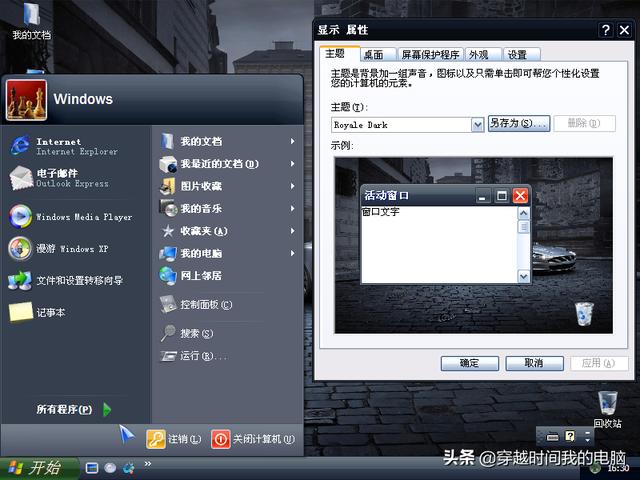Viewport: 640px width, 480px height.
Task: Switch to 屏幕保护程序 tab
Action: tap(431, 55)
